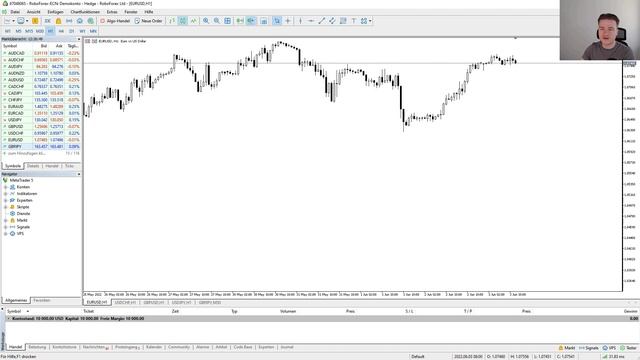Expand the Markt tree node
The image size is (640, 360).
(6, 220)
